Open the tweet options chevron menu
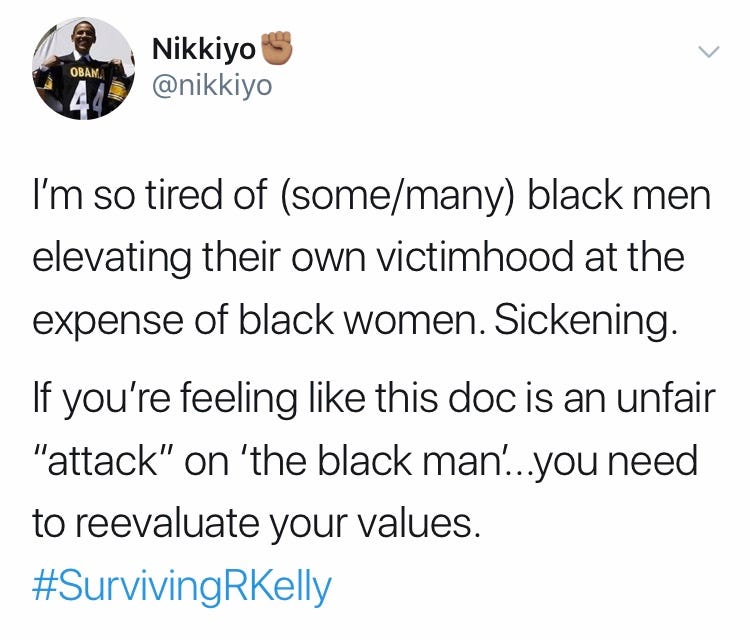This screenshot has height=641, width=750. tap(708, 51)
